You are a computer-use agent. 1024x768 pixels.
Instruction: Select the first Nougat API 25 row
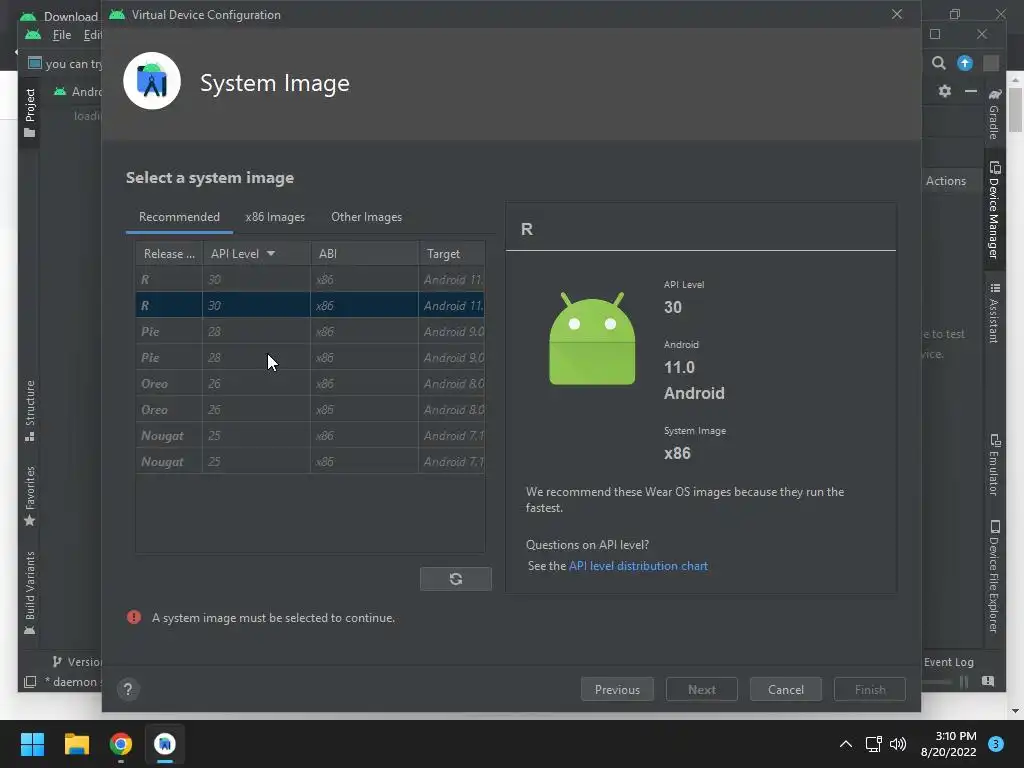pos(310,436)
